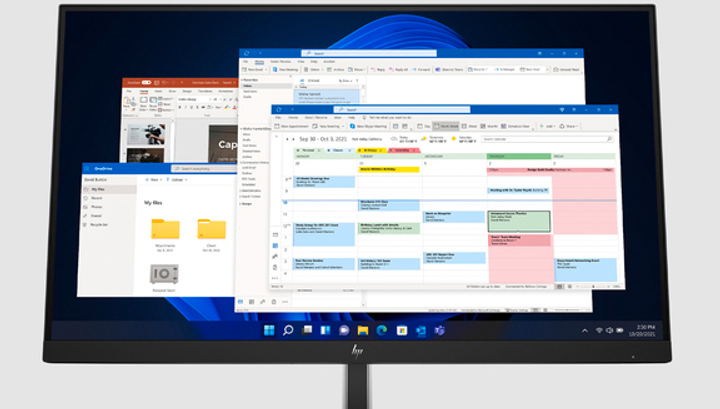Image resolution: width=720 pixels, height=409 pixels.
Task: Launch Microsoft Edge from the taskbar
Action: pos(382,330)
